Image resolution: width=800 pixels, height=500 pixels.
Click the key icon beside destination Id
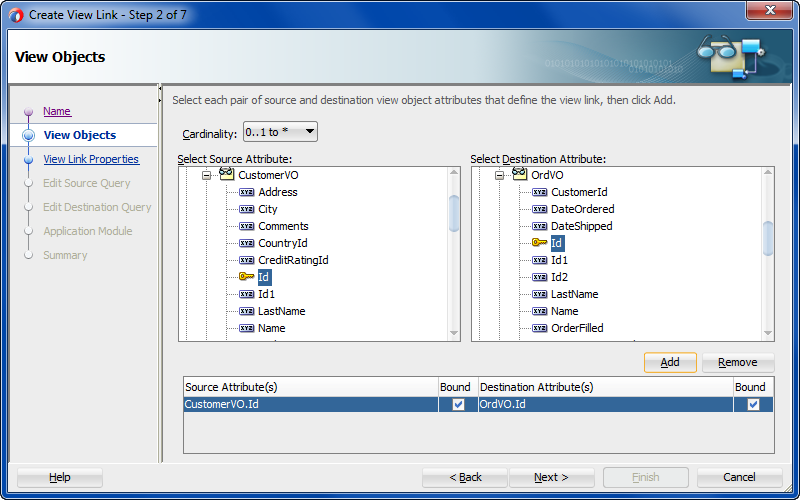539,242
